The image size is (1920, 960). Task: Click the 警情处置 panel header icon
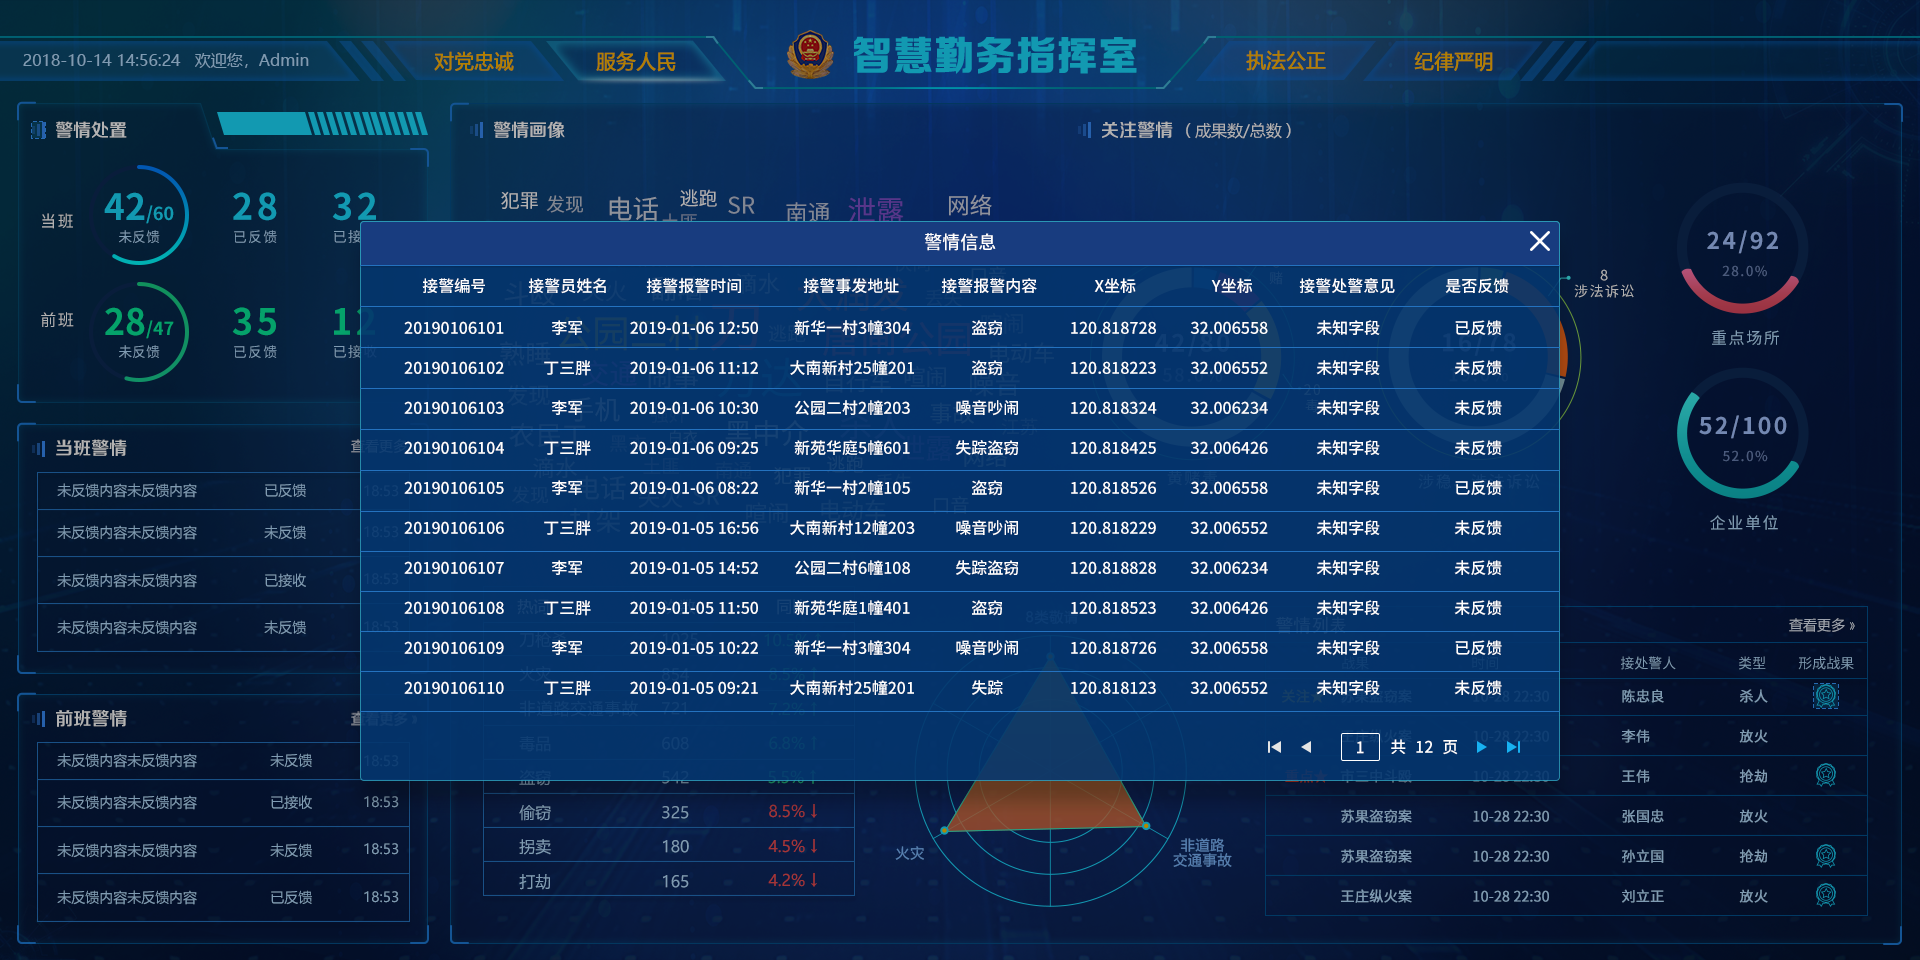38,130
